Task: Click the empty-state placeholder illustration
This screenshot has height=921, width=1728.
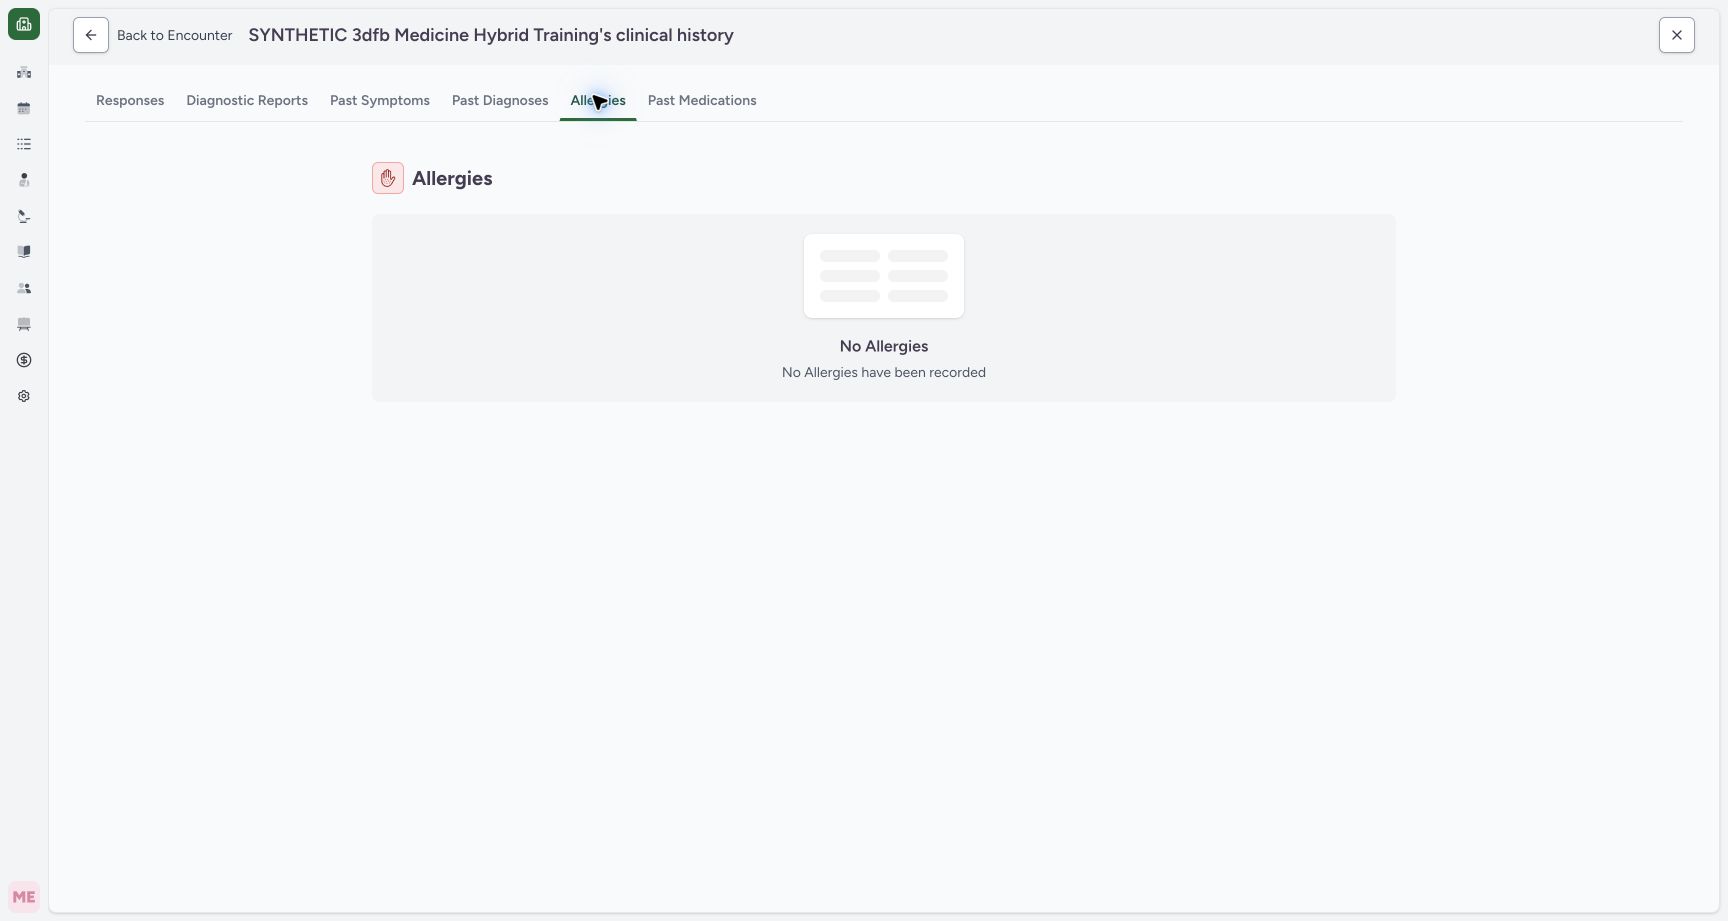Action: click(x=884, y=276)
